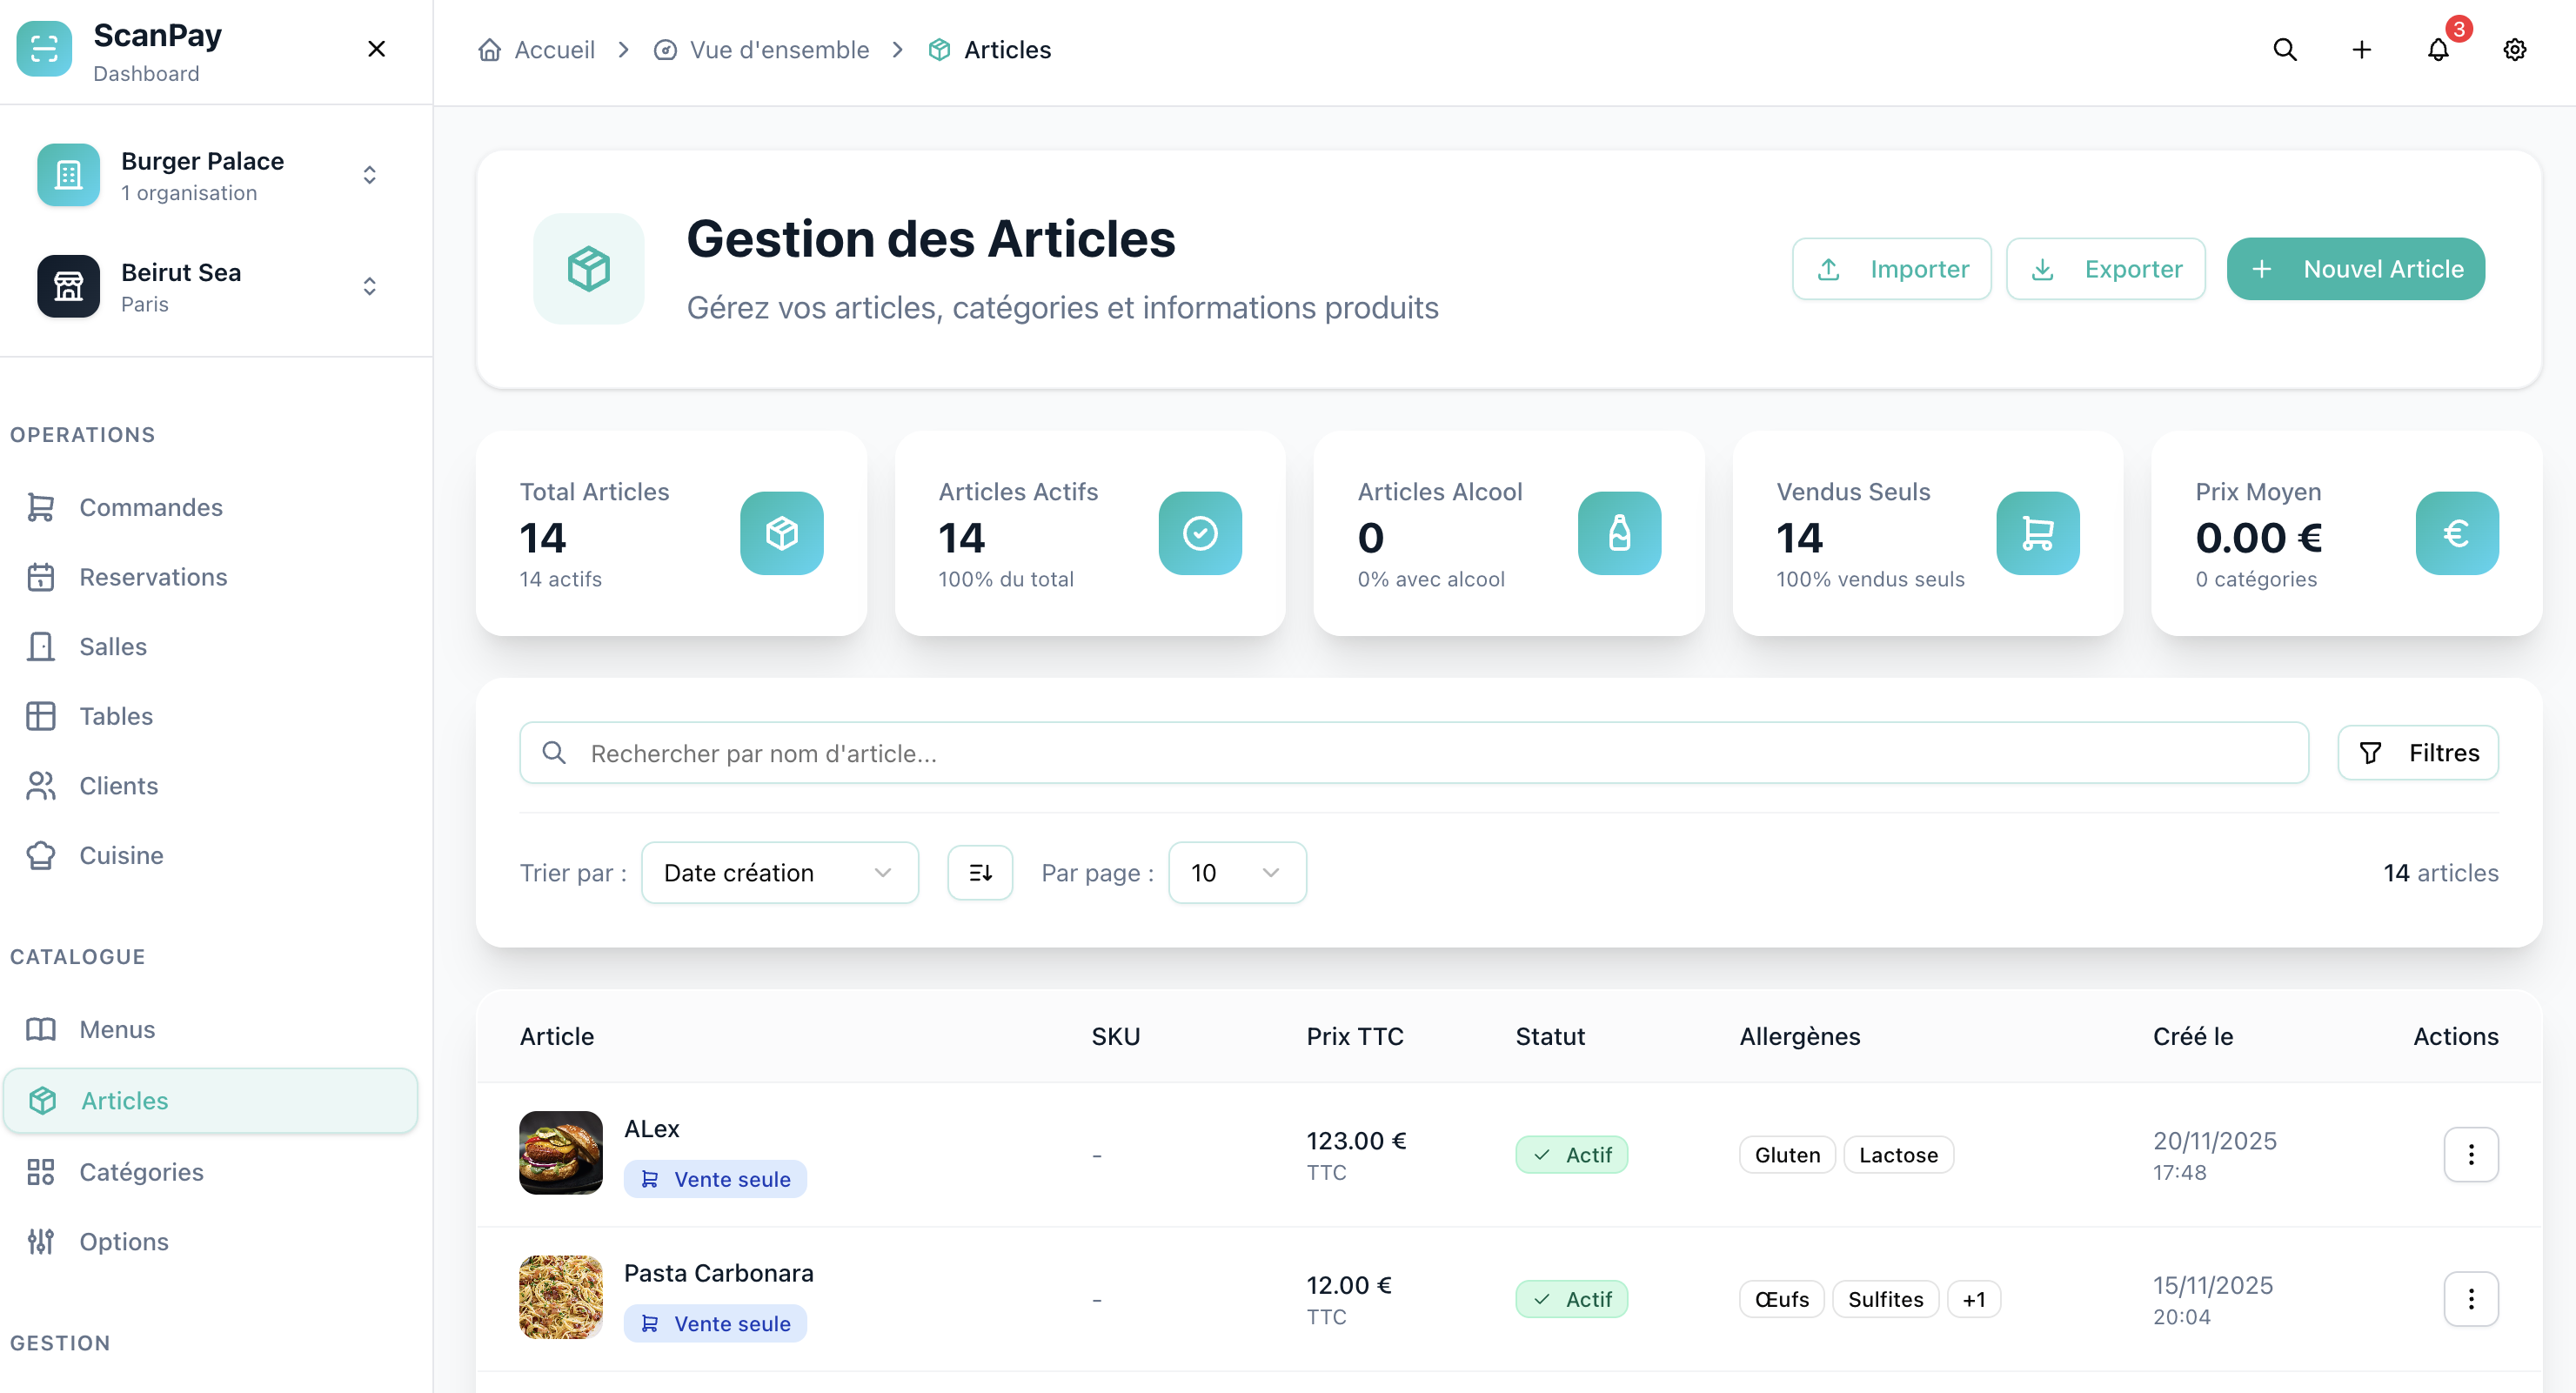Select Menus in the Catalogue section

coord(116,1028)
